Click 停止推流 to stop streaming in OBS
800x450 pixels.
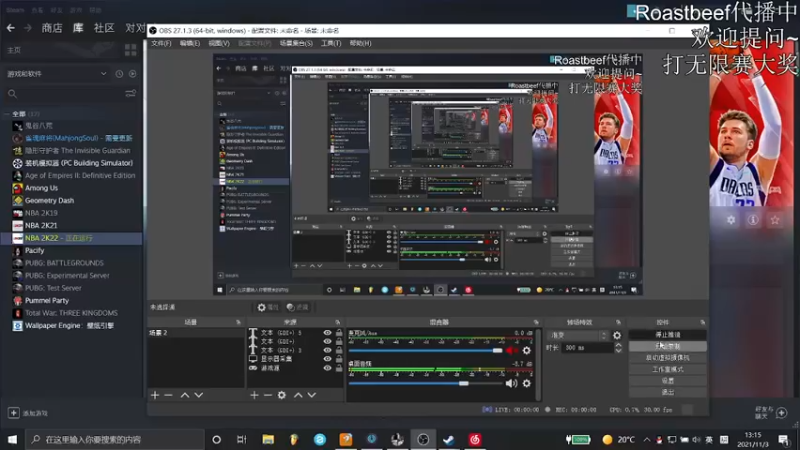tap(667, 335)
